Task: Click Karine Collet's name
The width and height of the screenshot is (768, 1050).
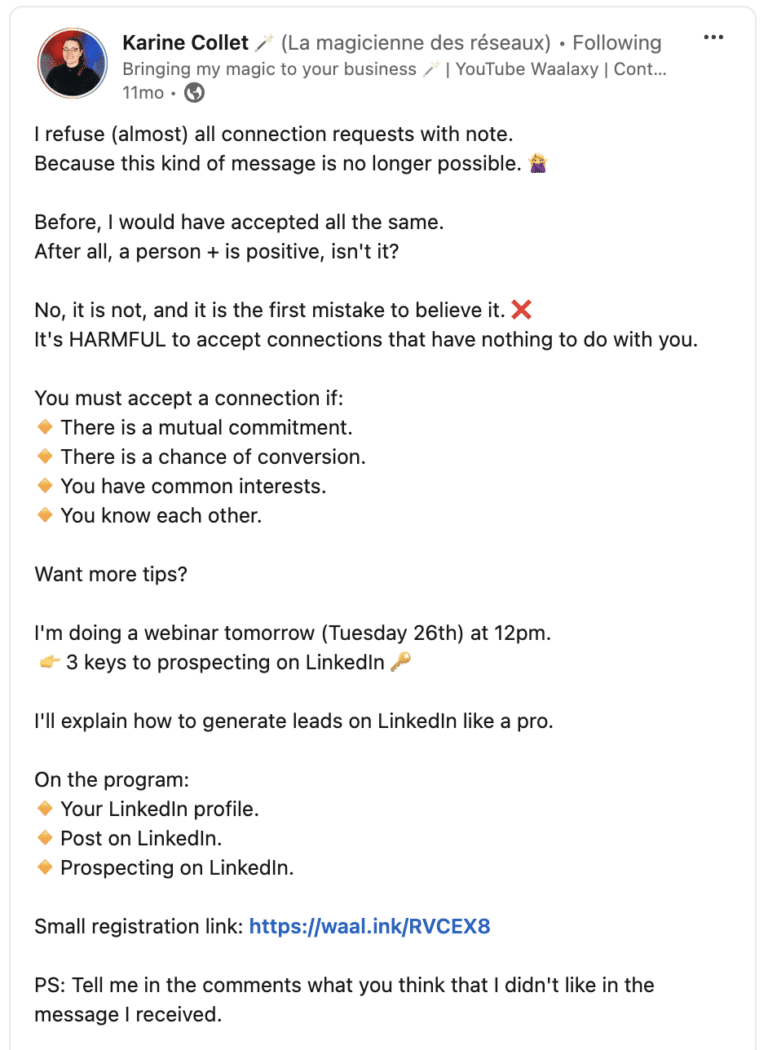Action: (x=185, y=42)
